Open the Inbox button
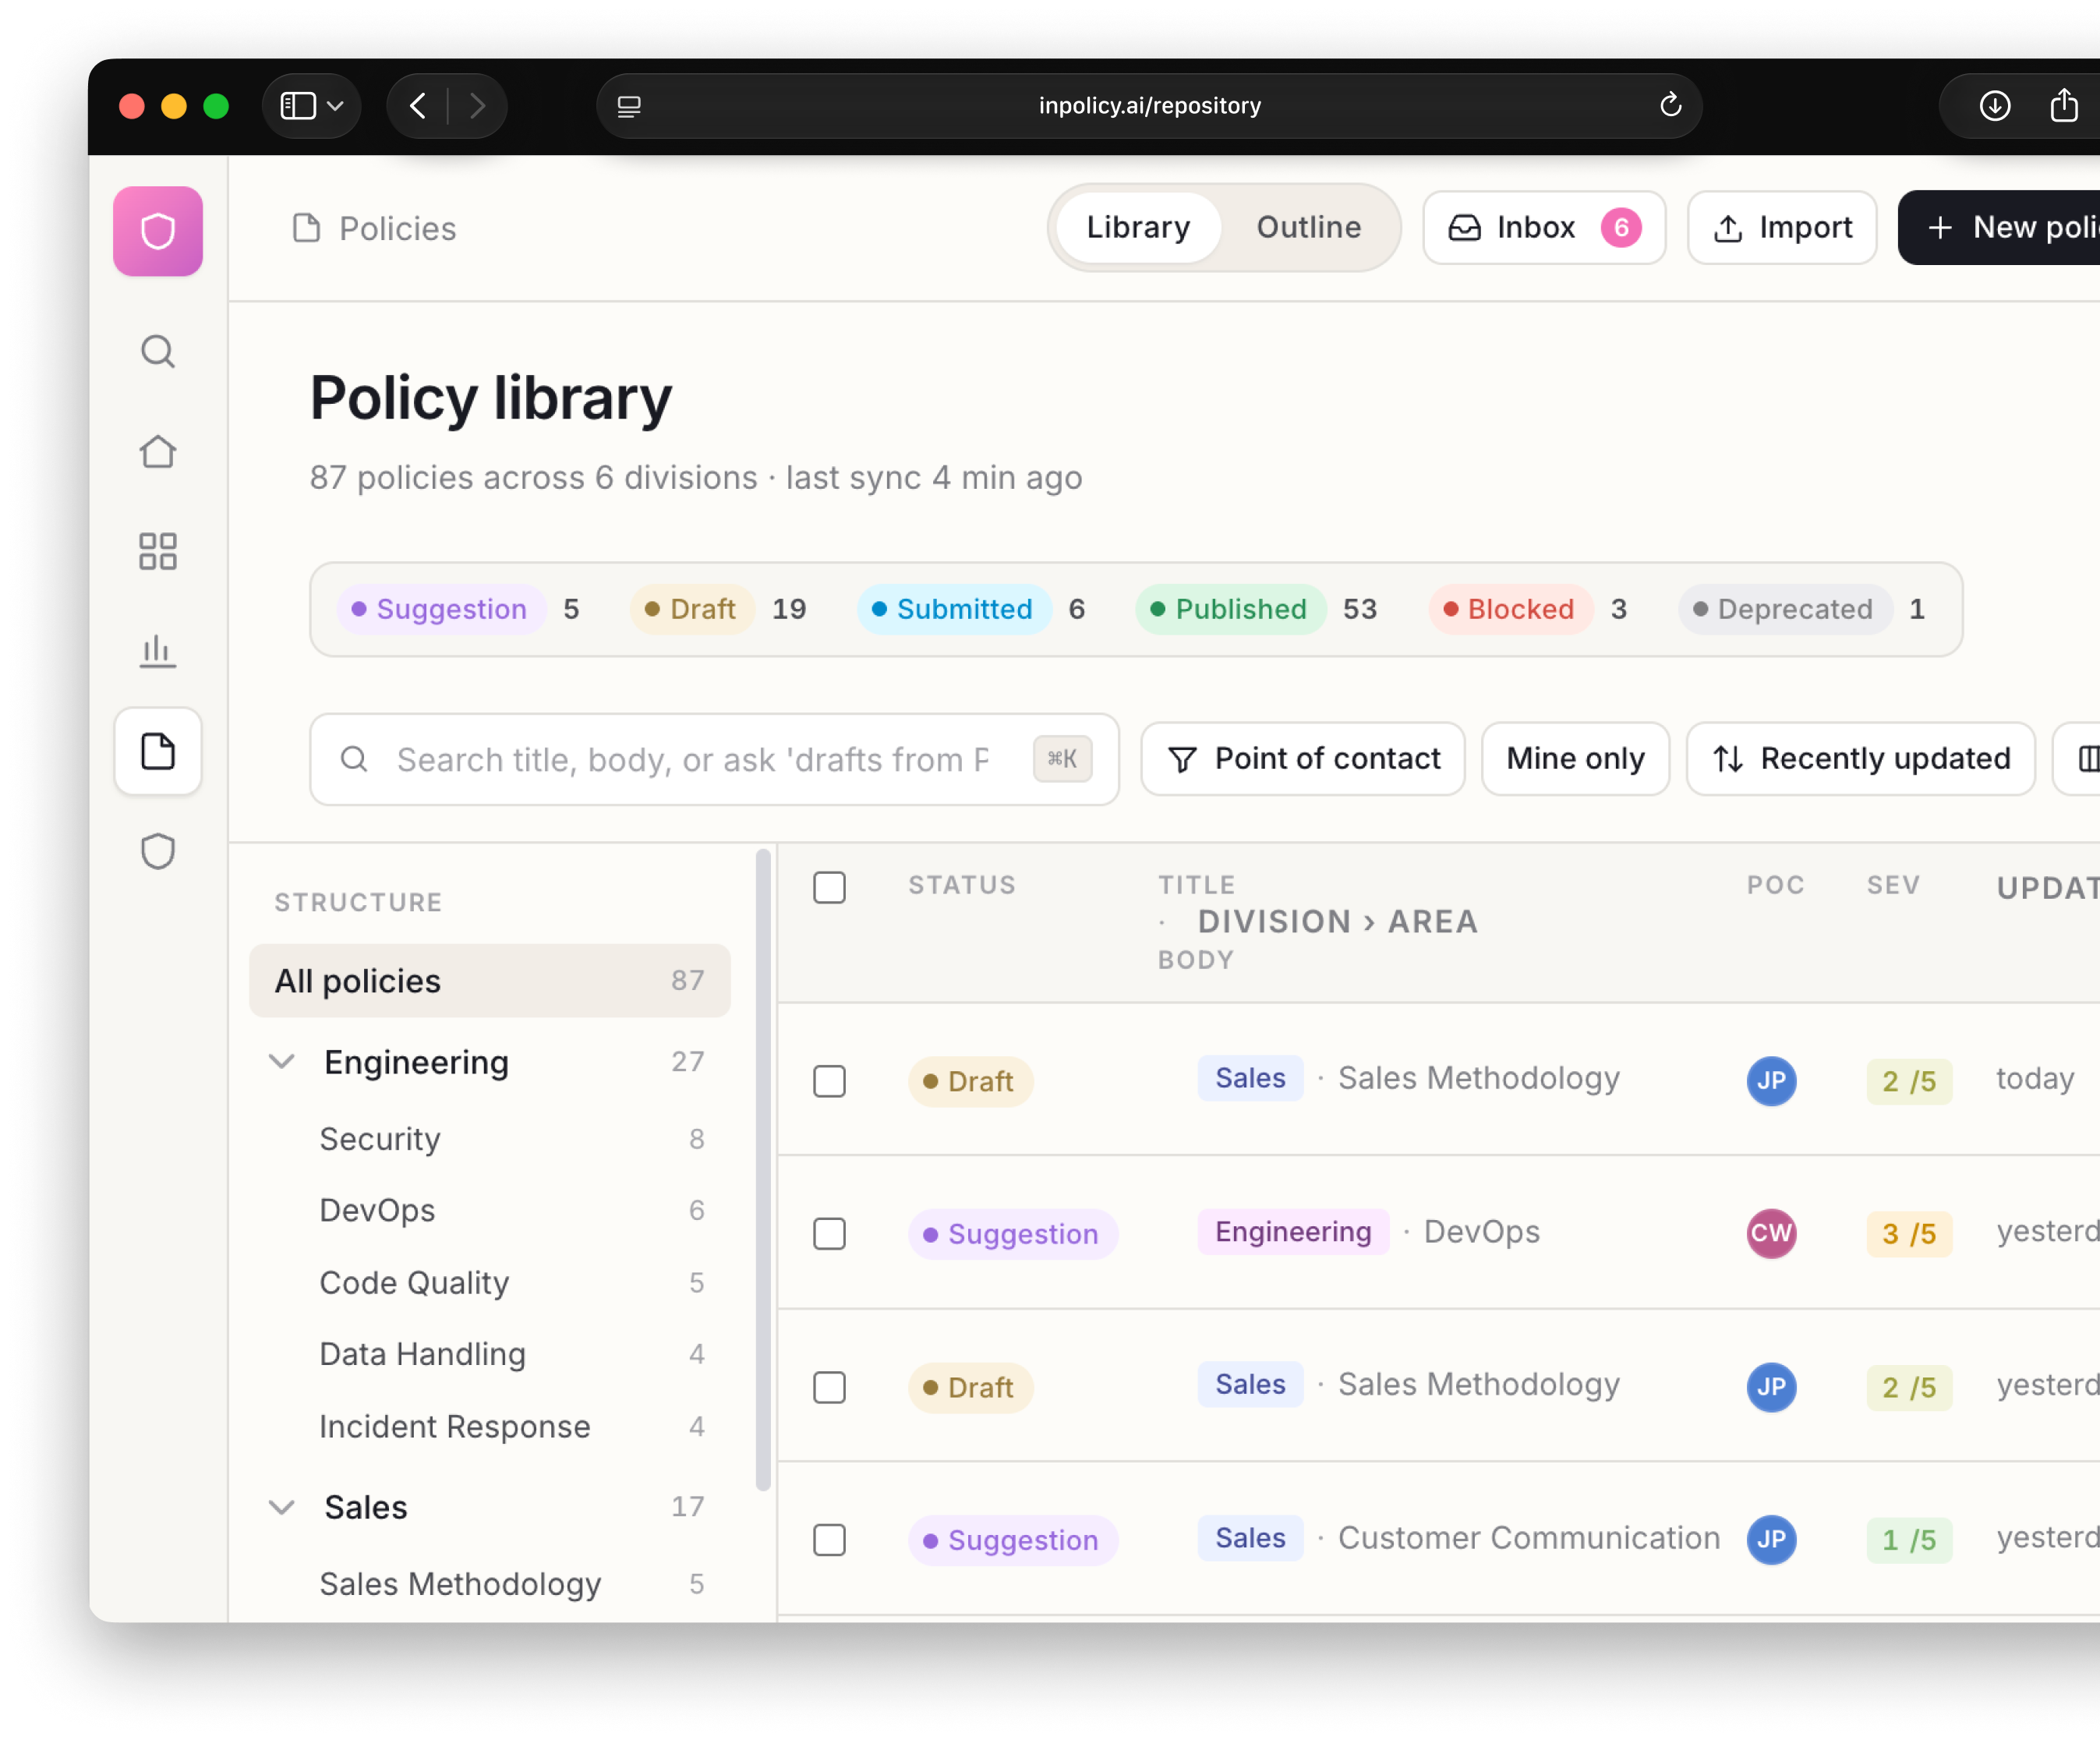This screenshot has width=2100, height=1740. point(1544,227)
